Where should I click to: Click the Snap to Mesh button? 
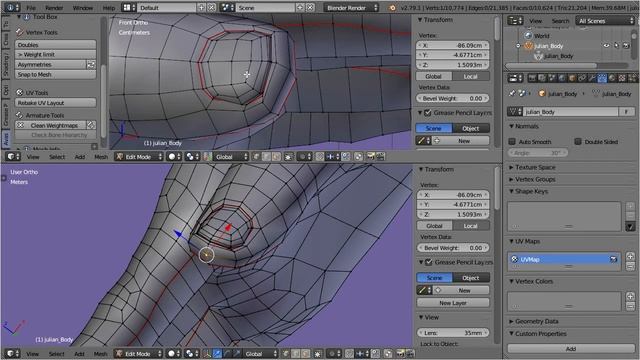click(x=56, y=75)
